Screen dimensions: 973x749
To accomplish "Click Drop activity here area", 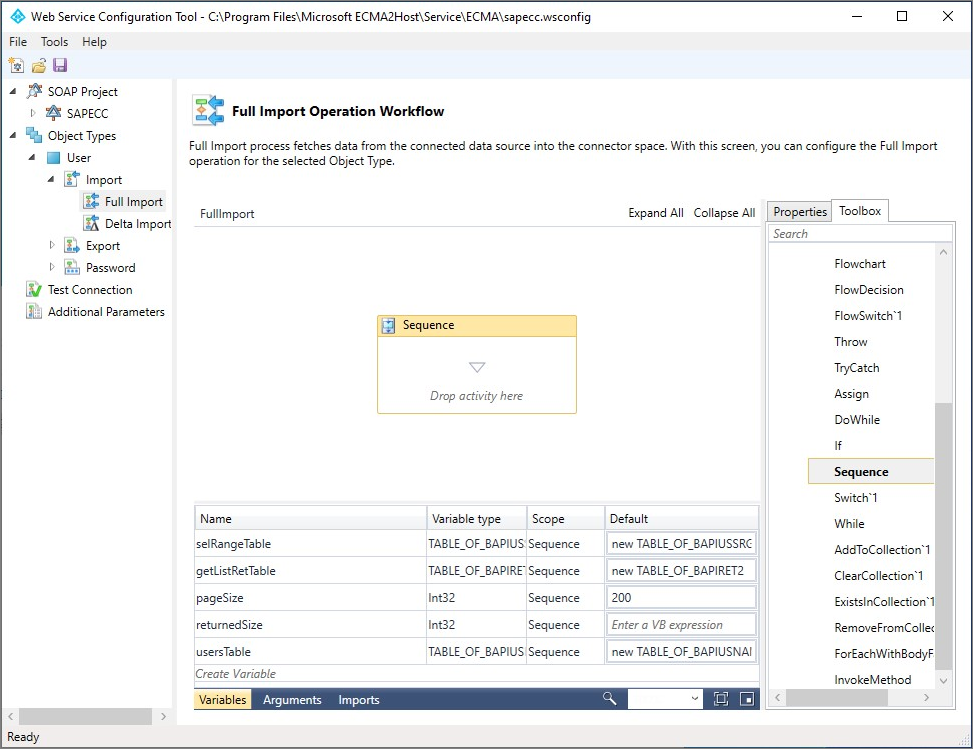I will tap(477, 395).
